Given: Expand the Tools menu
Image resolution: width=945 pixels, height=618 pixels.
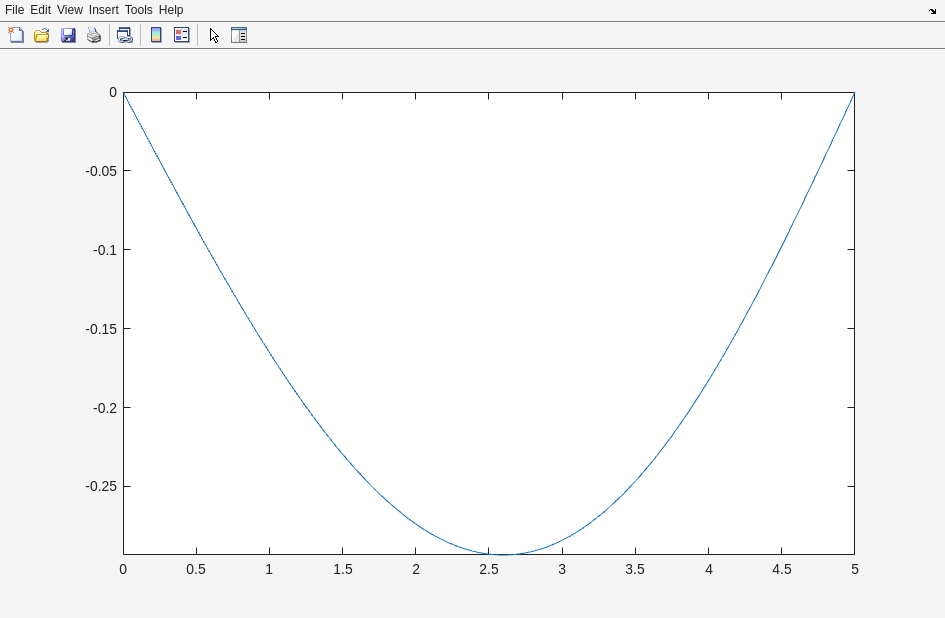Looking at the screenshot, I should pos(138,10).
